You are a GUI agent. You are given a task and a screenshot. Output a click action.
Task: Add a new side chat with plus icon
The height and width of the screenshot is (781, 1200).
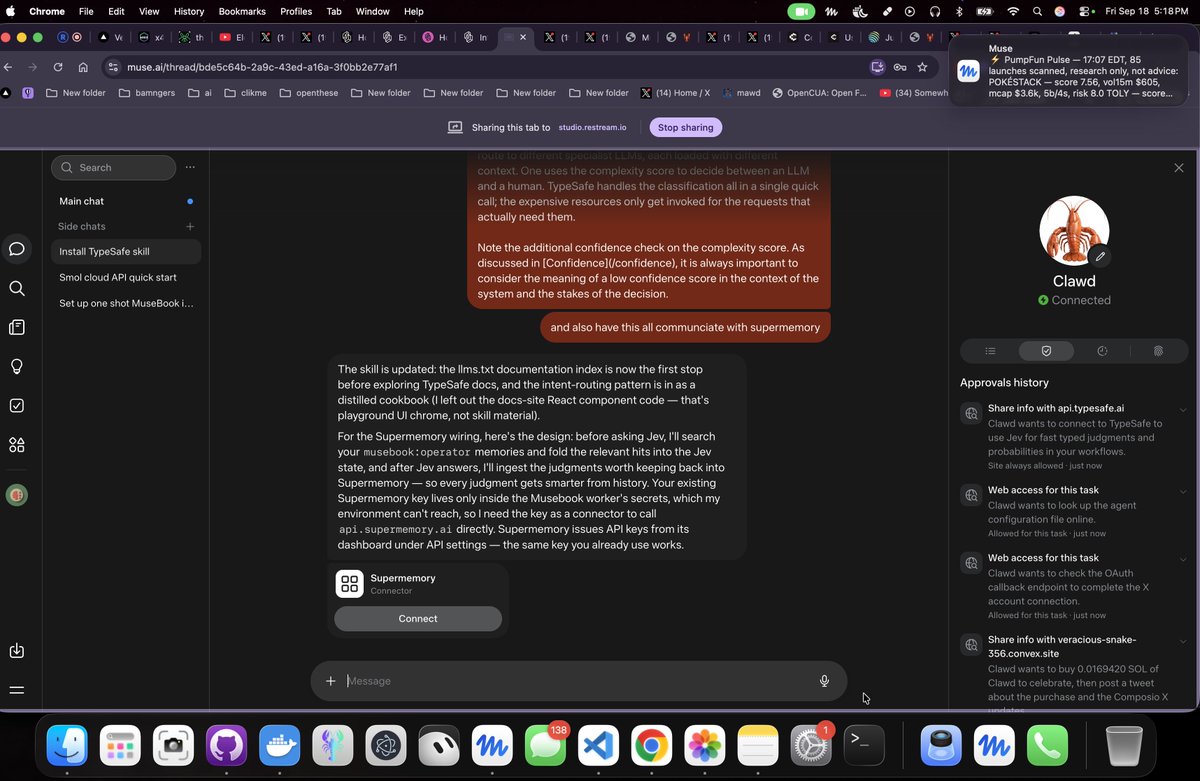(x=190, y=227)
